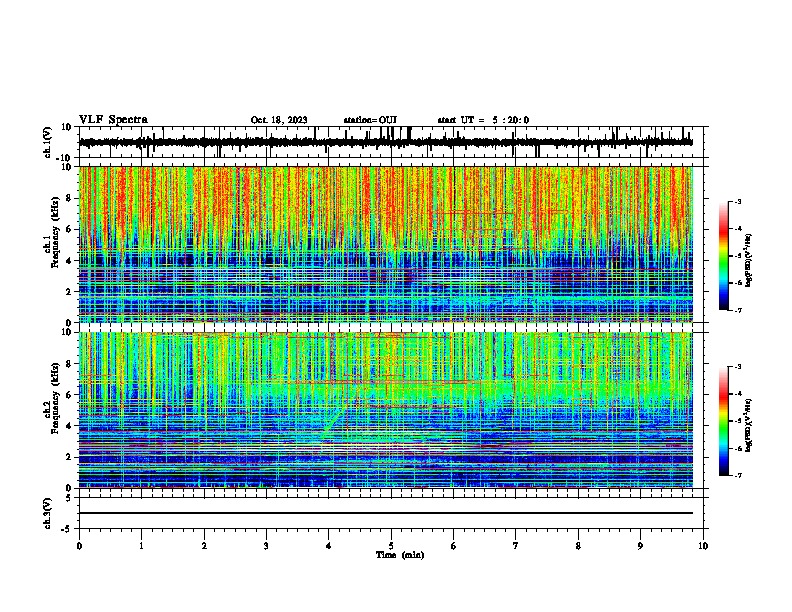The height and width of the screenshot is (612, 792).
Task: Click the "8" kHz tick on ch.1 axis
Action: (69, 198)
